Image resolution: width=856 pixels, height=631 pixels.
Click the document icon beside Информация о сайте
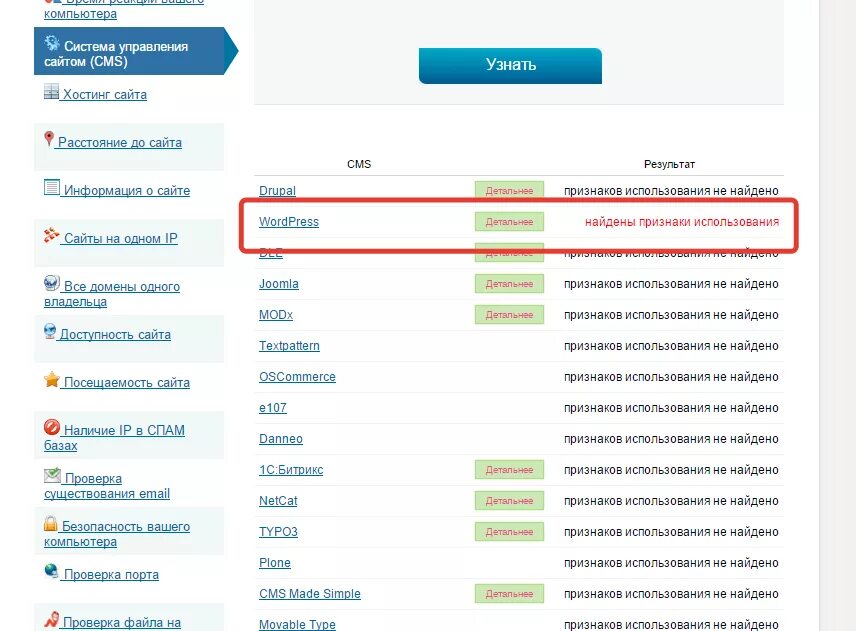52,187
